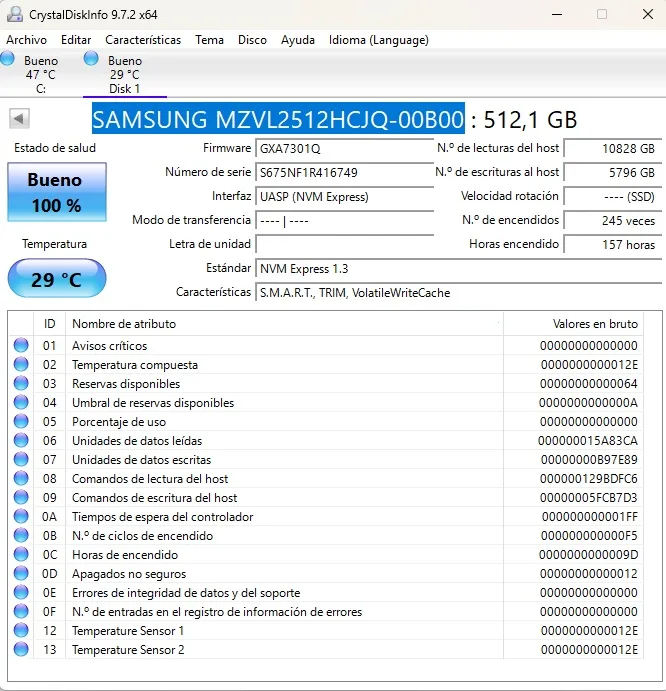Click raw value 0000000000009D
666x691 pixels.
[x=588, y=554]
